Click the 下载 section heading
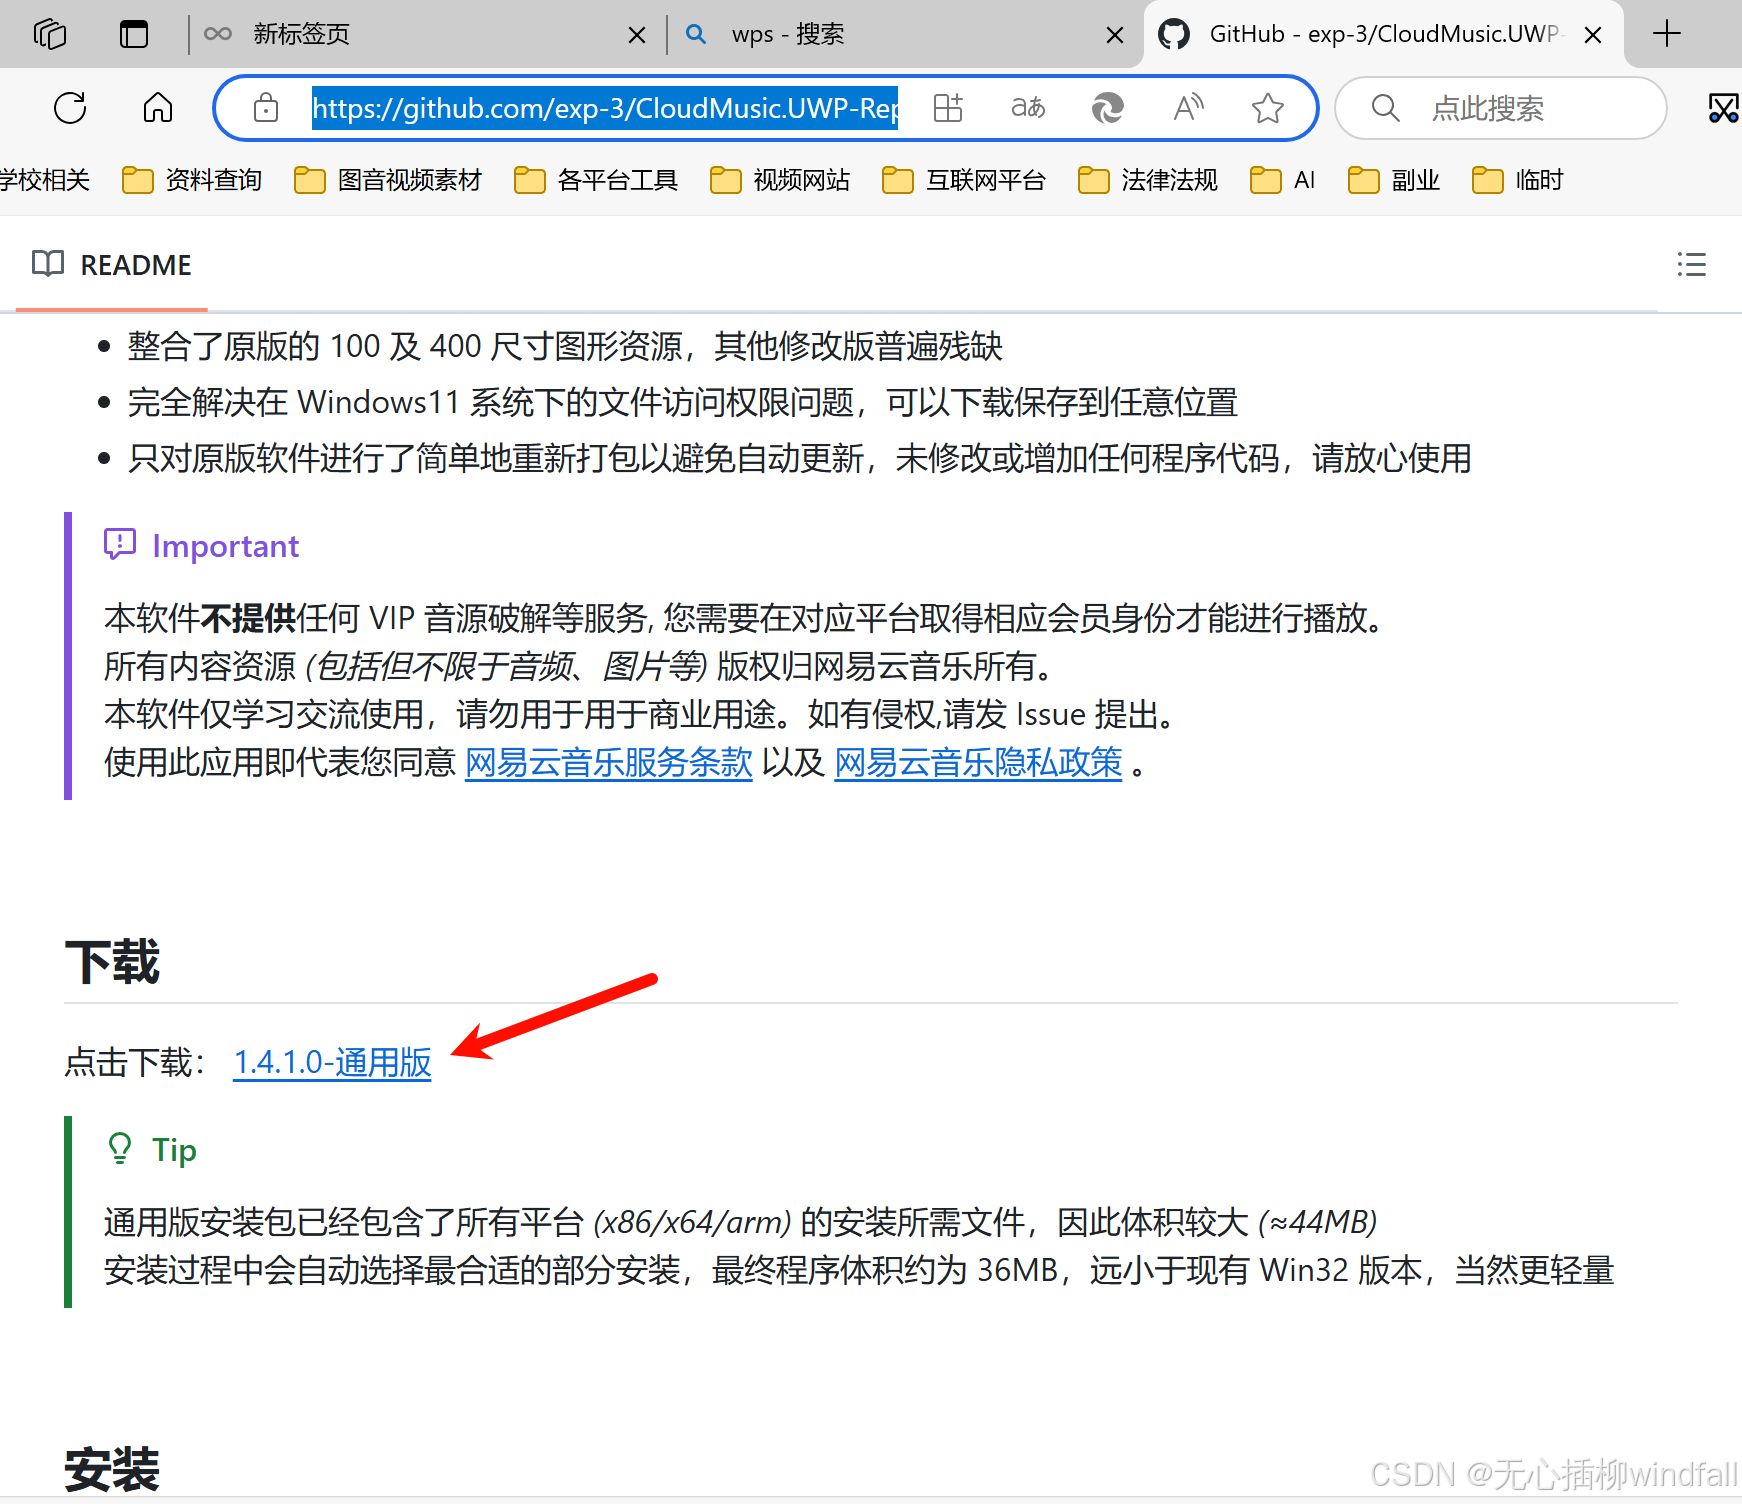Screen dimensions: 1742x1504 [x=112, y=962]
